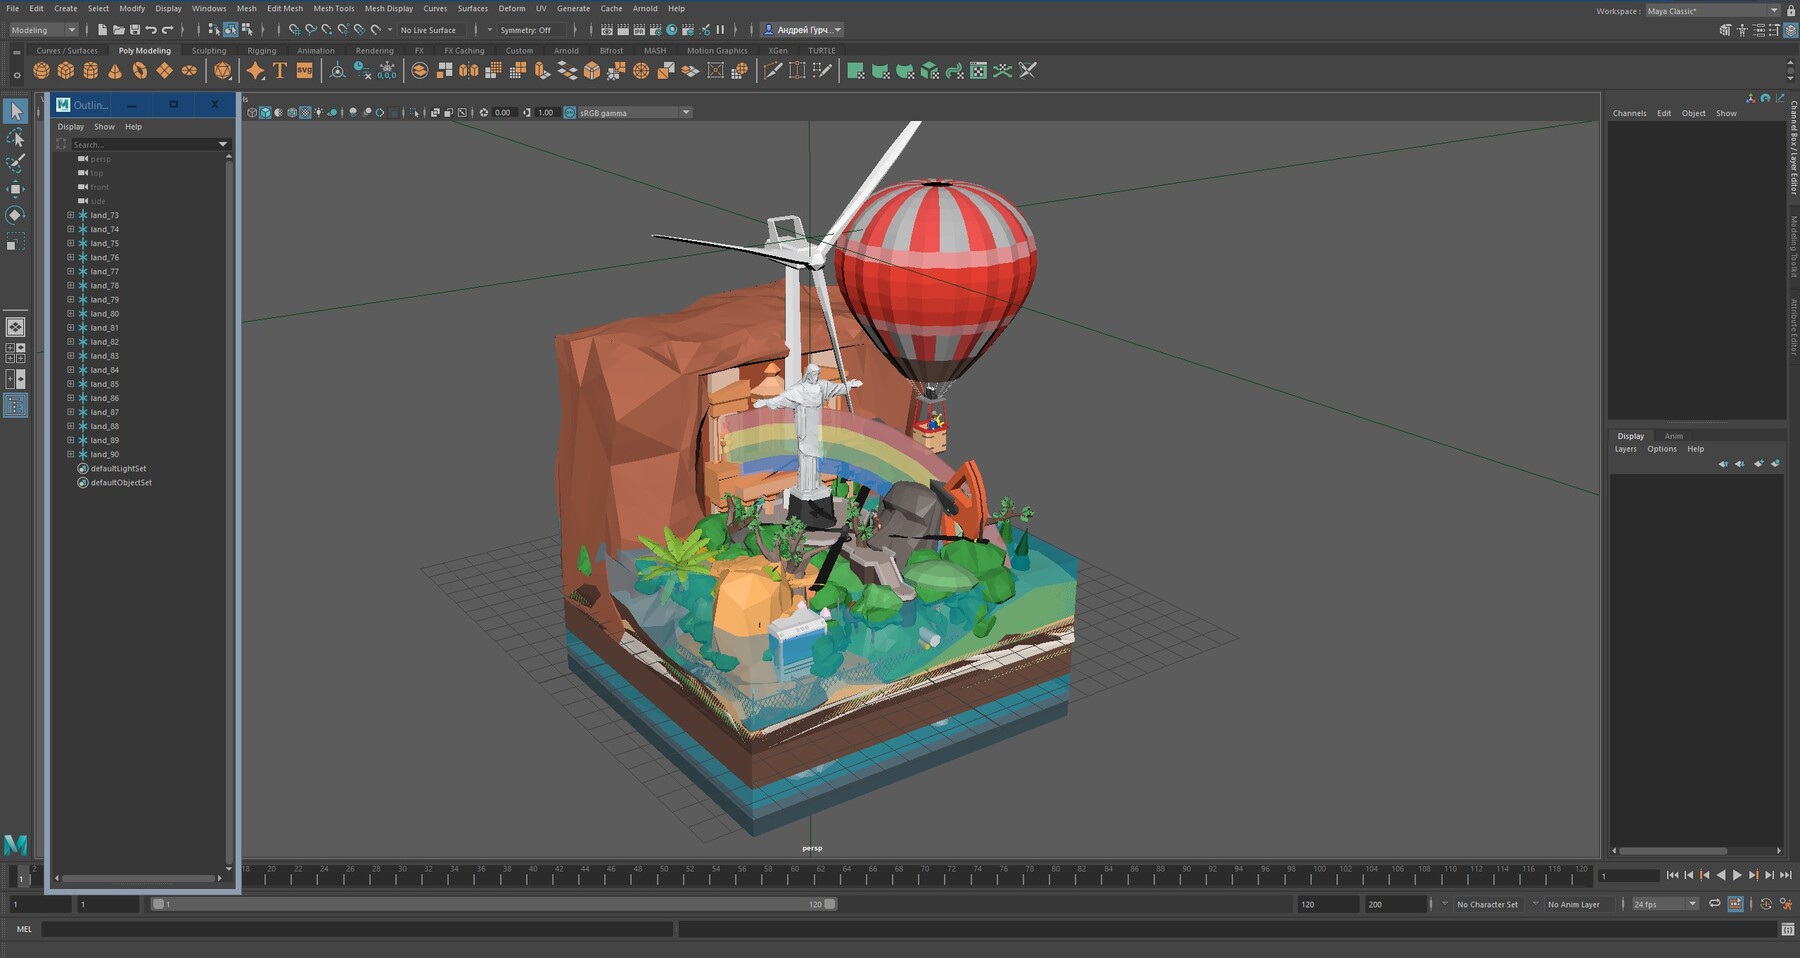This screenshot has width=1800, height=958.
Task: Toggle select by object type mode
Action: point(230,30)
